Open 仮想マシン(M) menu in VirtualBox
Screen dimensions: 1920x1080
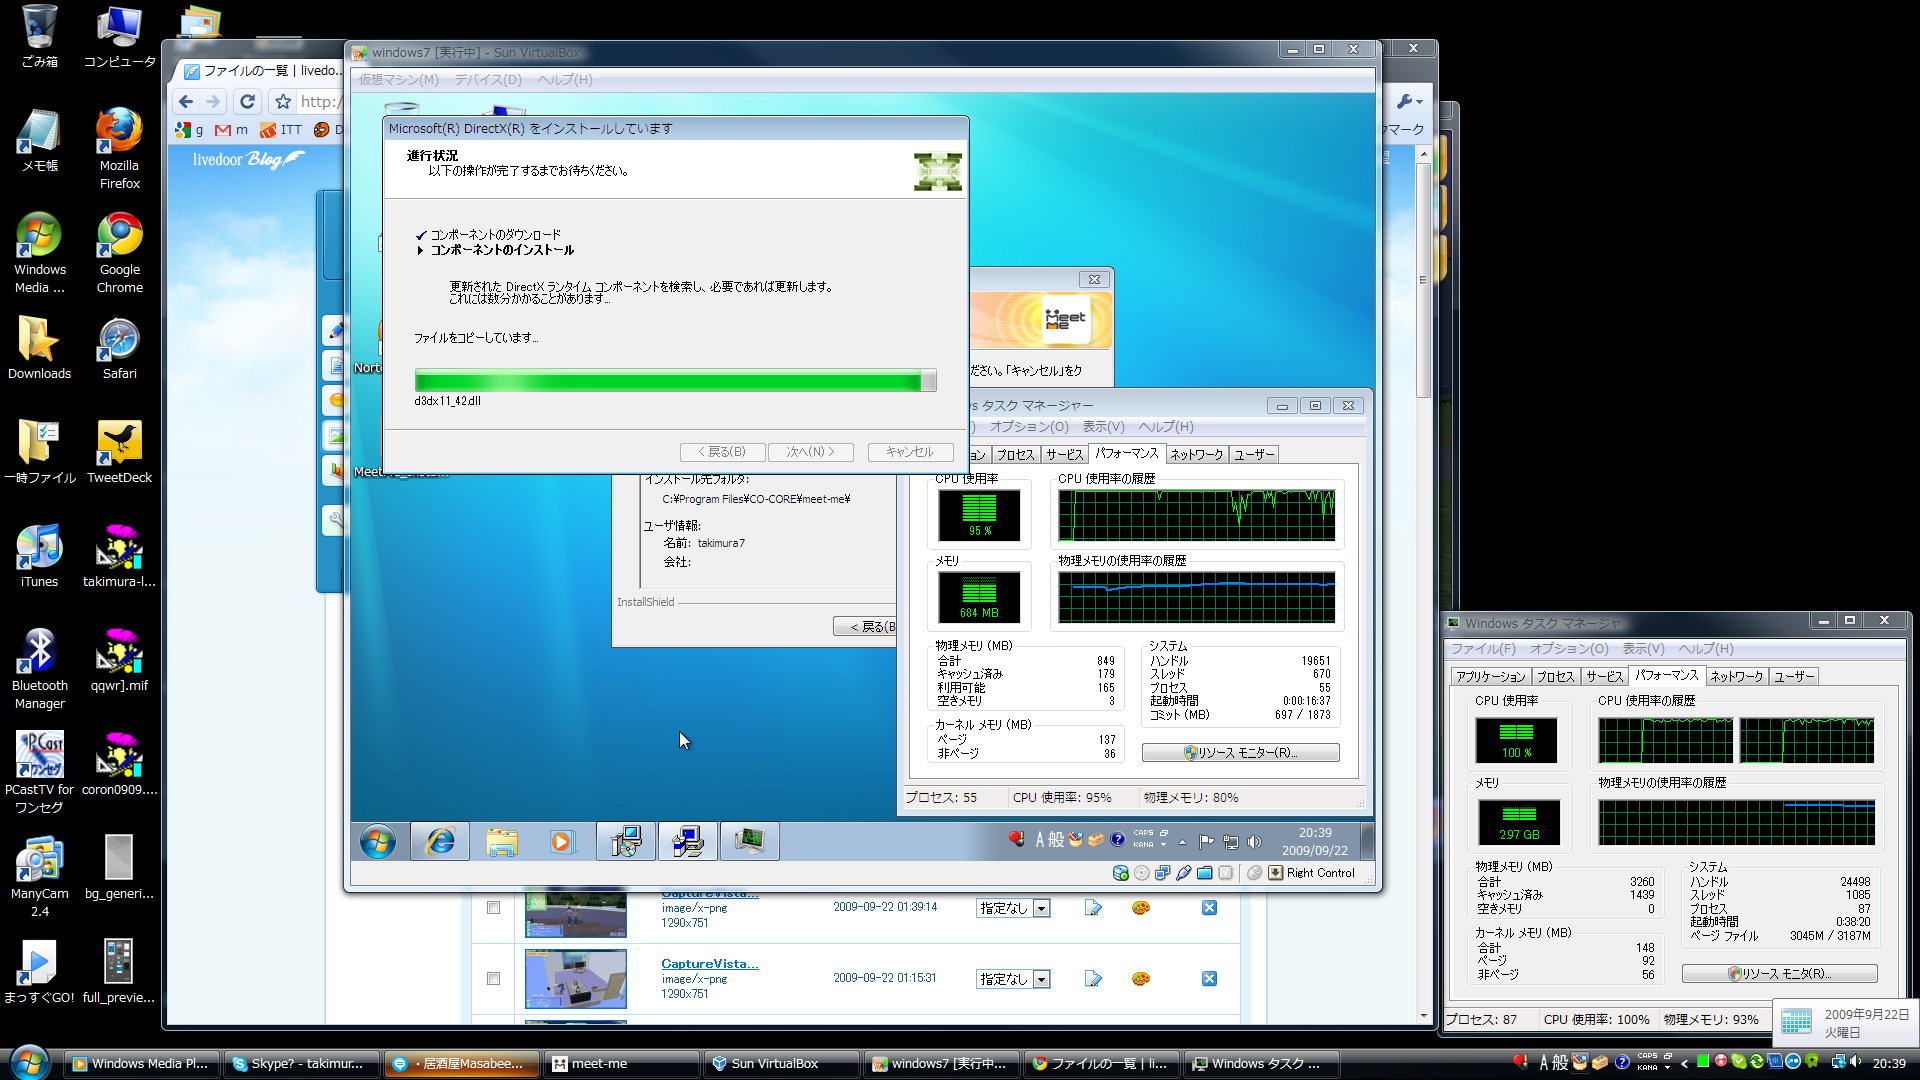[x=399, y=79]
